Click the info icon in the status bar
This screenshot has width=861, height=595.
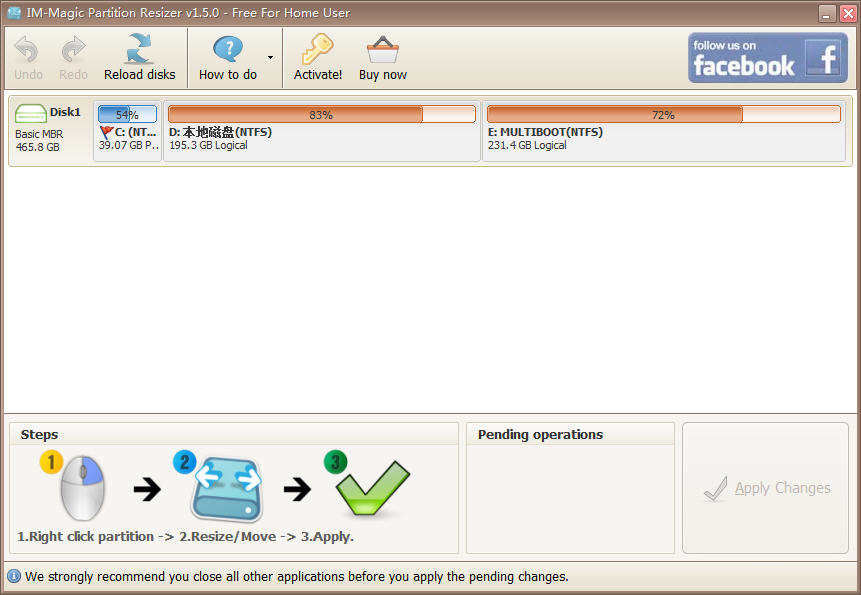click(x=11, y=577)
